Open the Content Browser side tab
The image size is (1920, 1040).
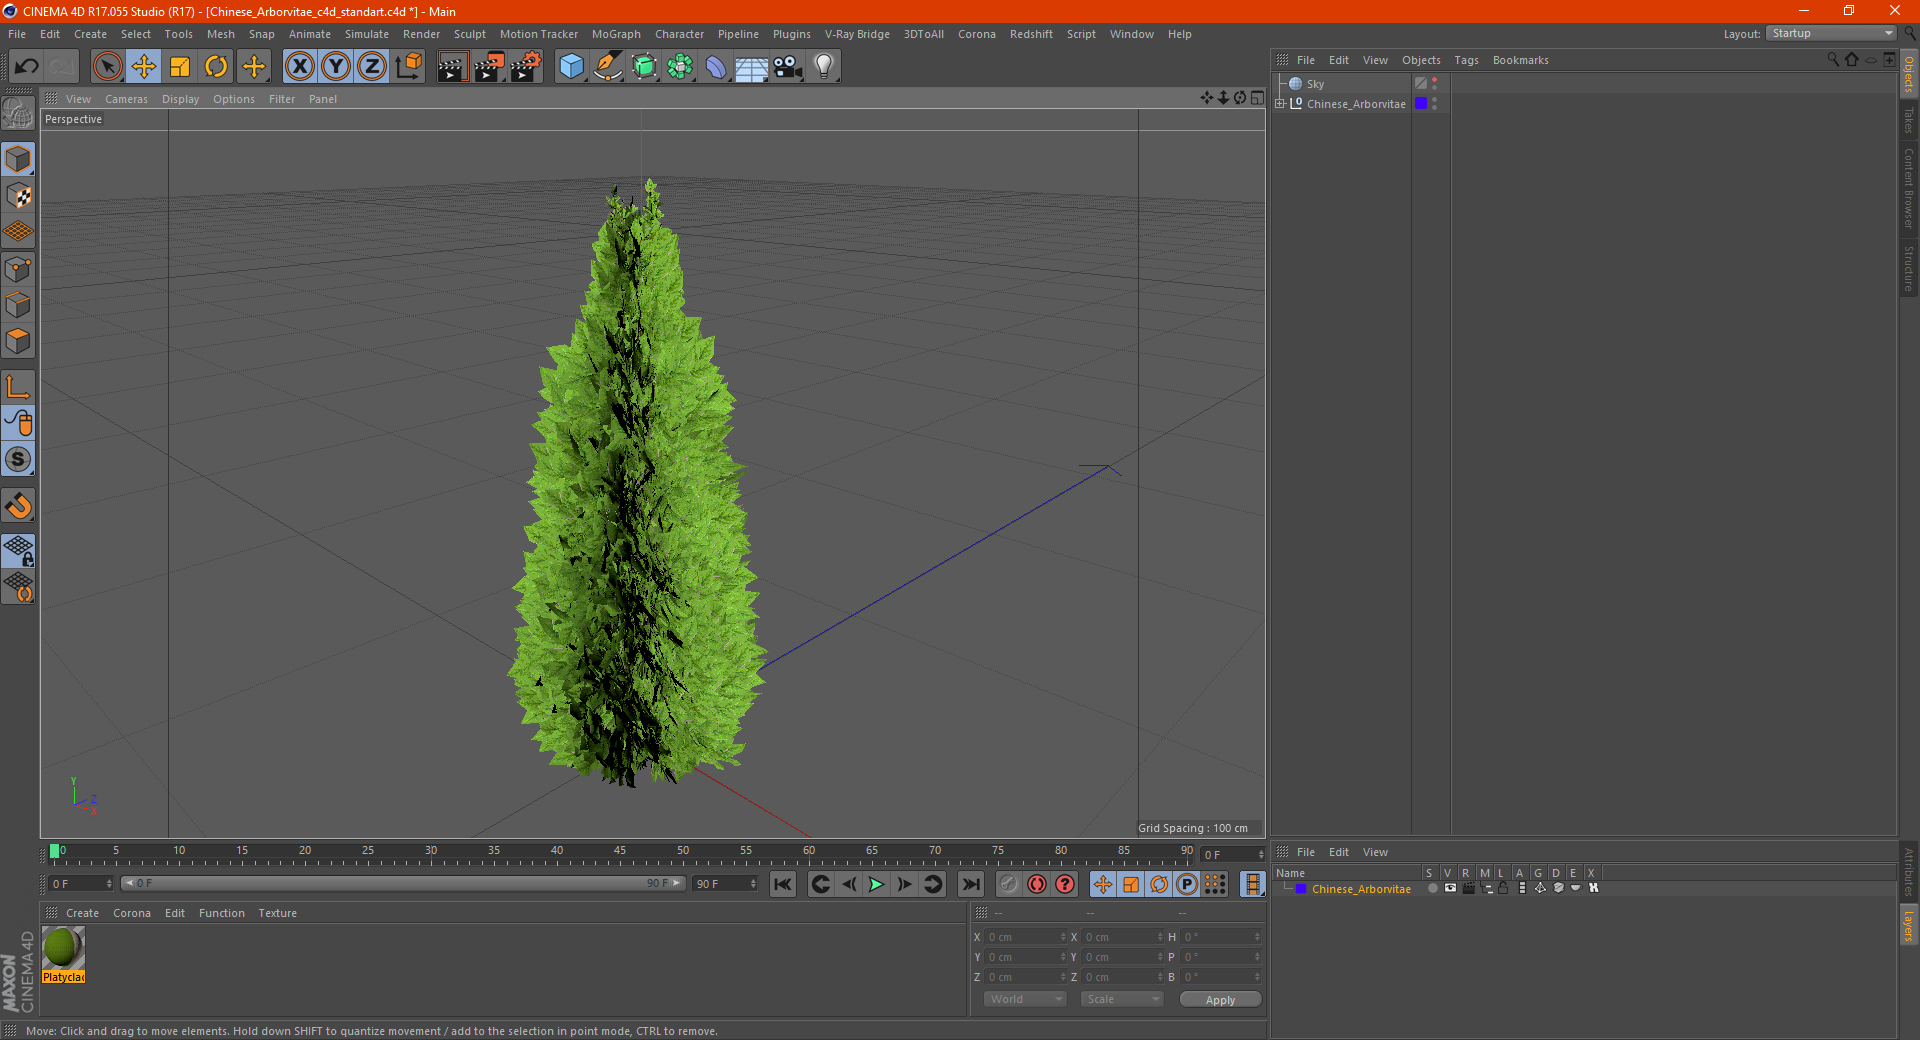pos(1908,188)
